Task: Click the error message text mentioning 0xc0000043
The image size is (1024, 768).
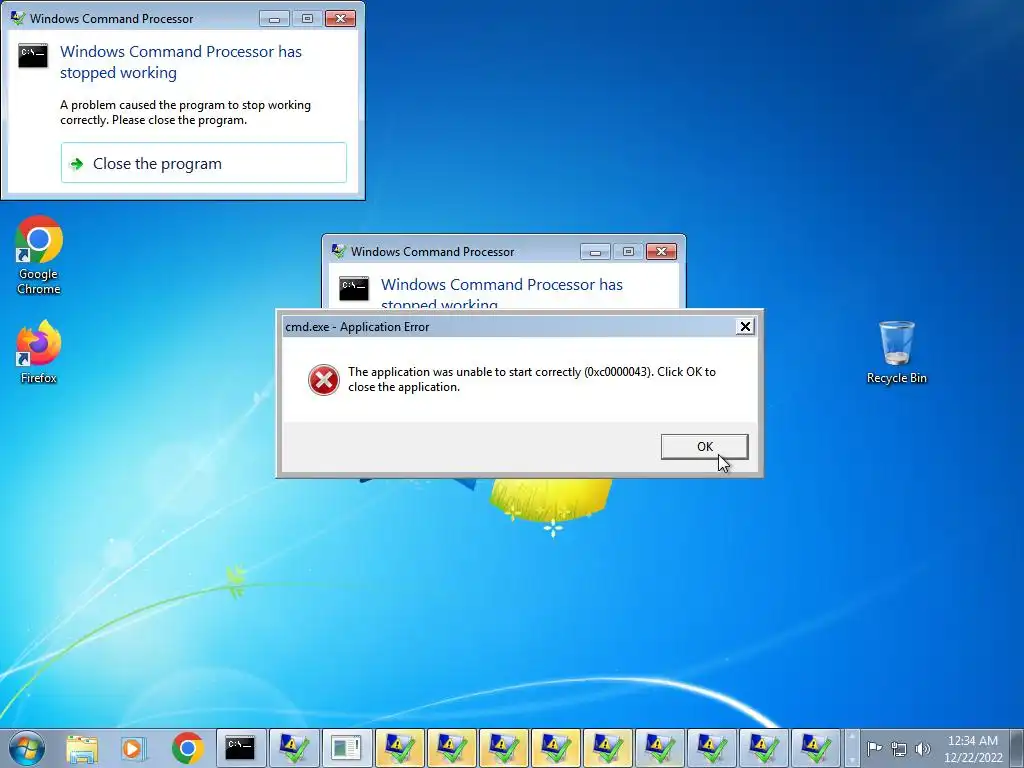Action: click(x=532, y=379)
